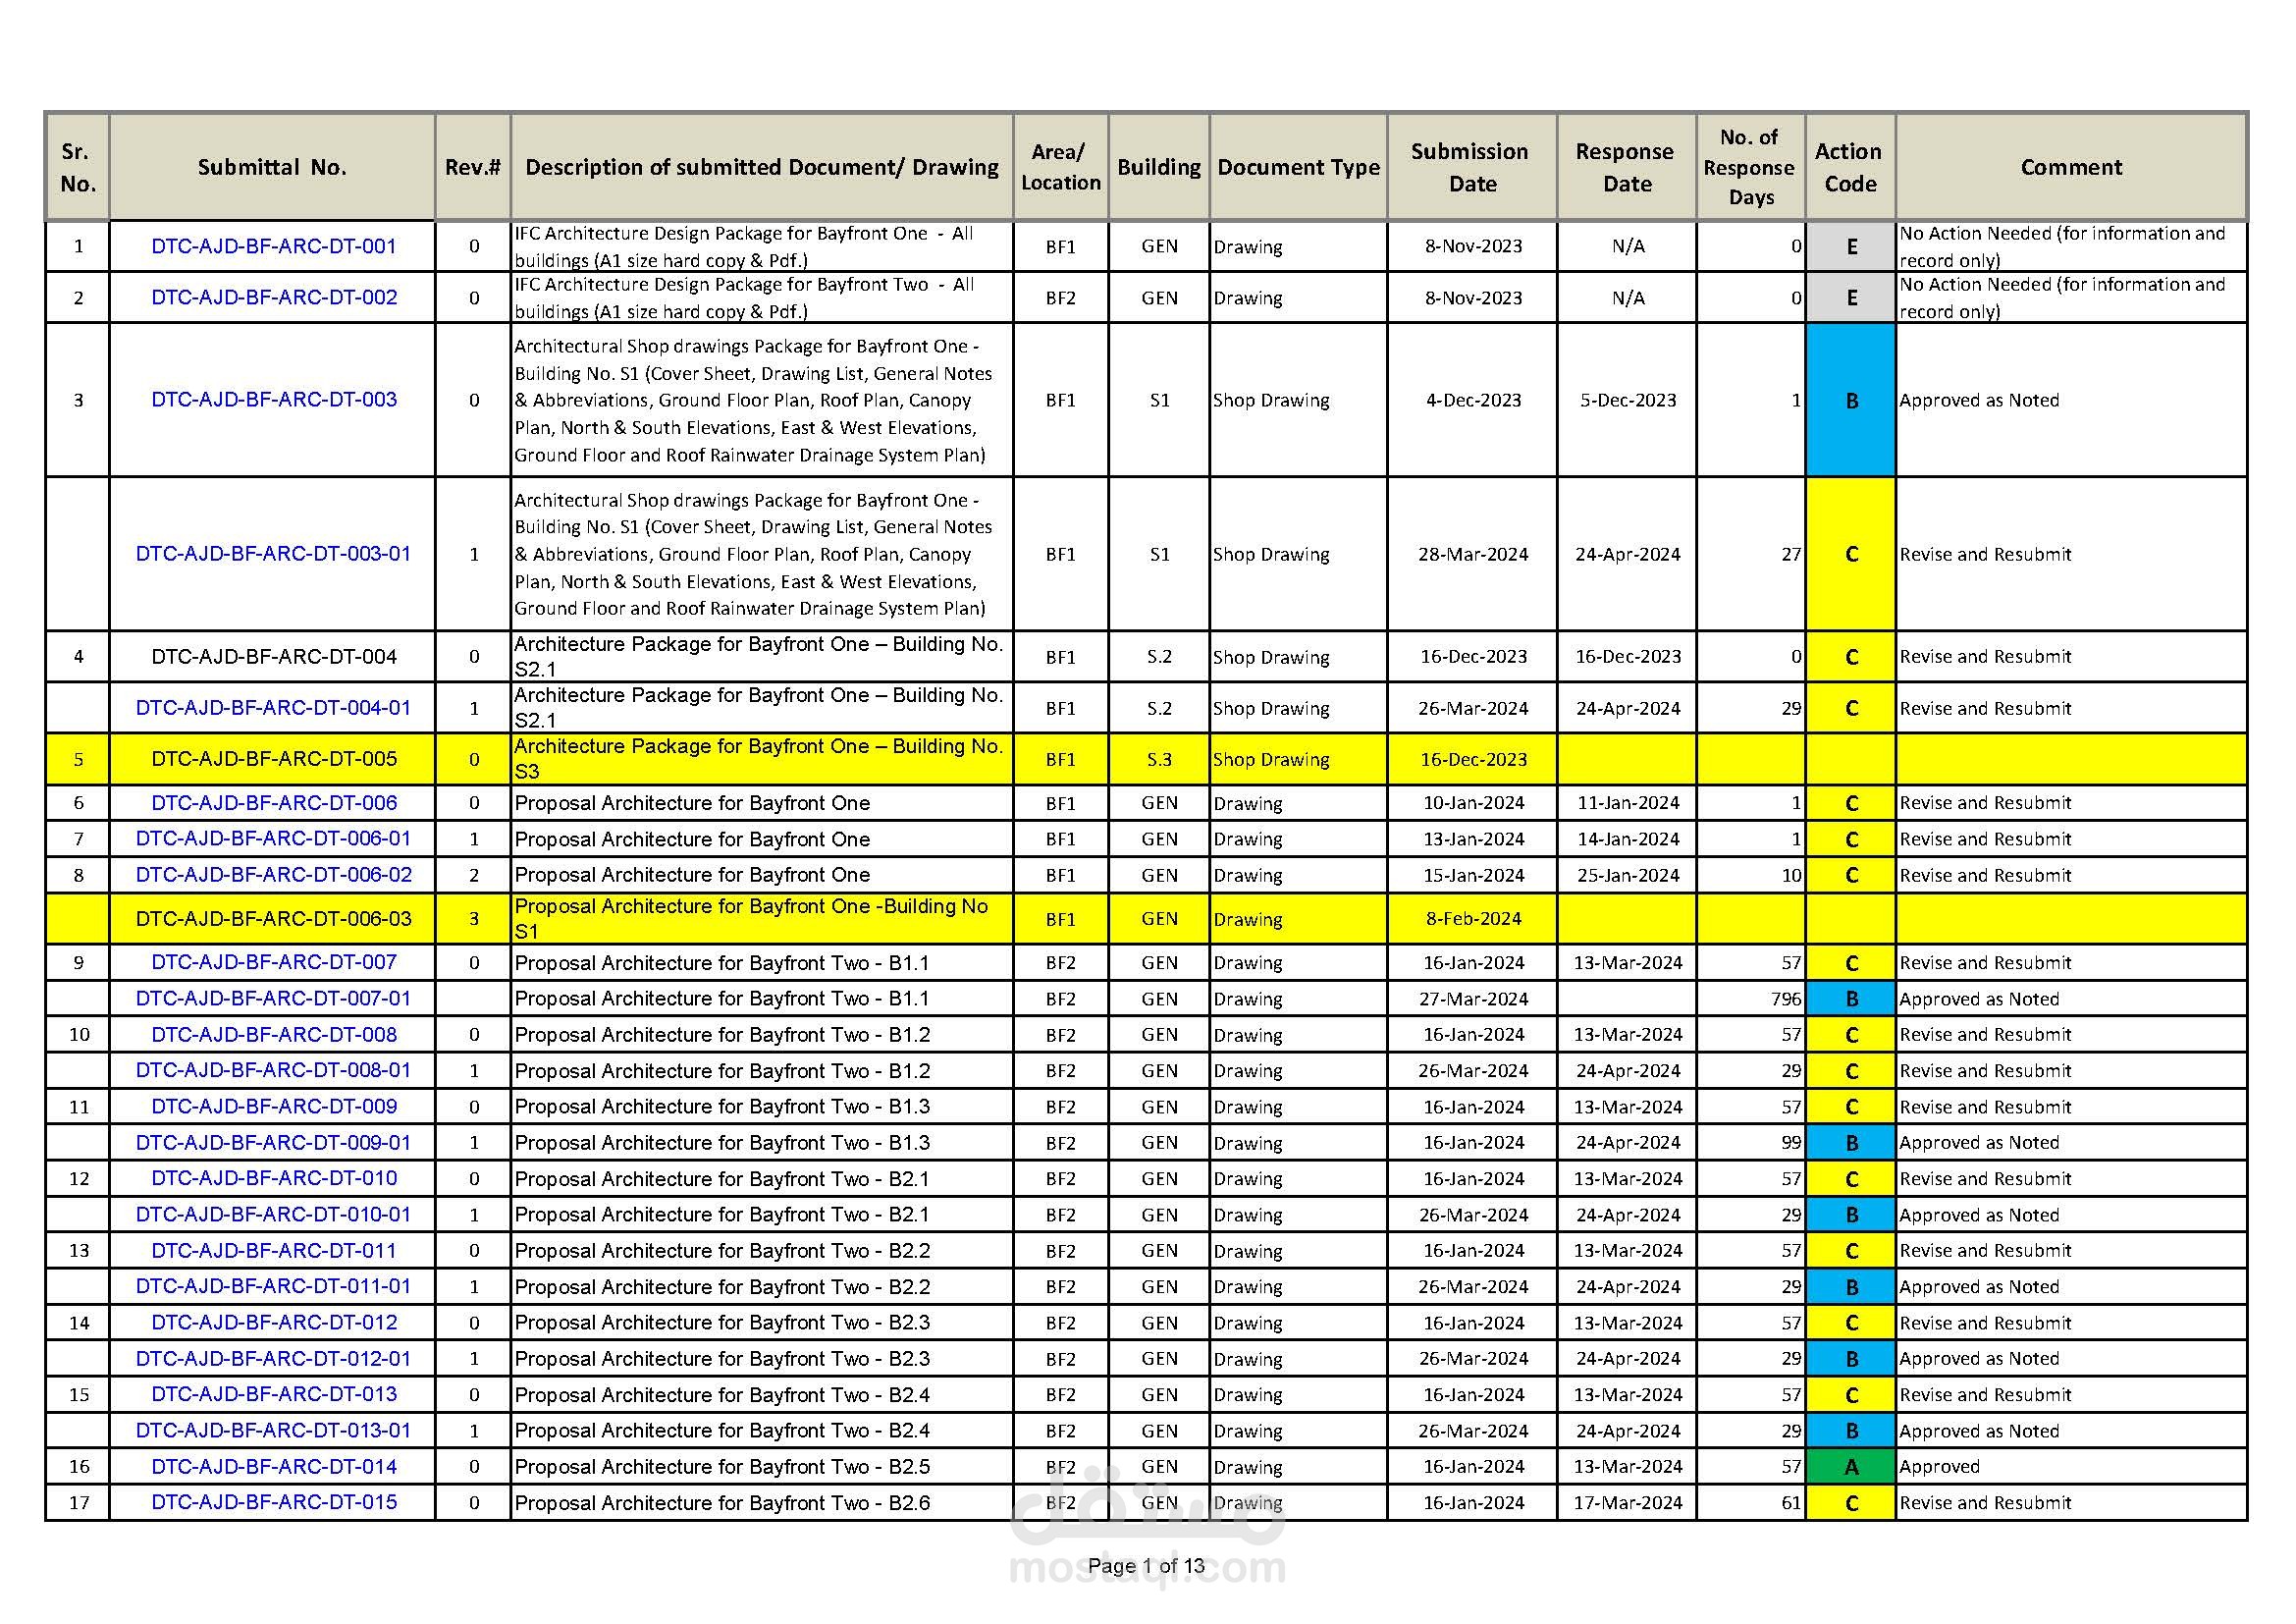The width and height of the screenshot is (2296, 1624).
Task: Select Approved as Noted comment for DT-003
Action: (x=1979, y=400)
